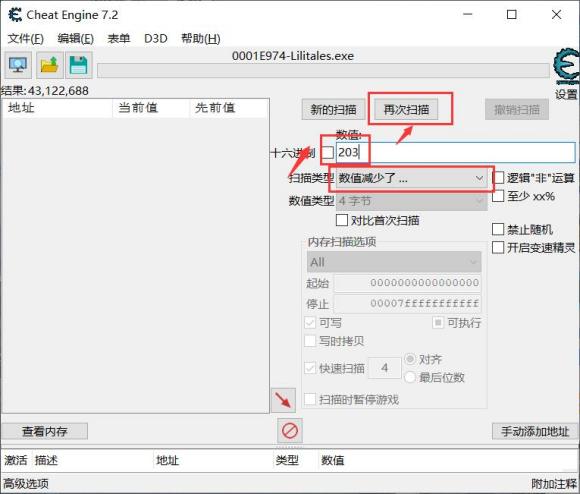Click the Cheat Engine title bar icon
The image size is (580, 494).
(15, 15)
